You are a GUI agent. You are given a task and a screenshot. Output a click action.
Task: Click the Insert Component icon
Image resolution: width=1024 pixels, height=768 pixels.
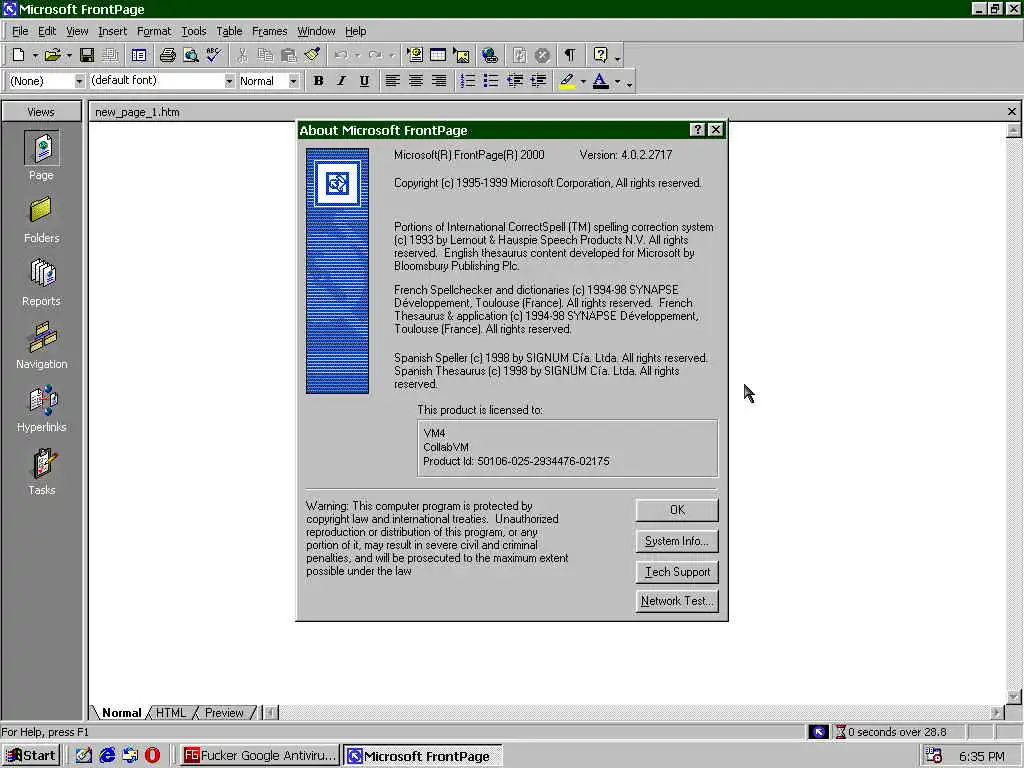[415, 56]
